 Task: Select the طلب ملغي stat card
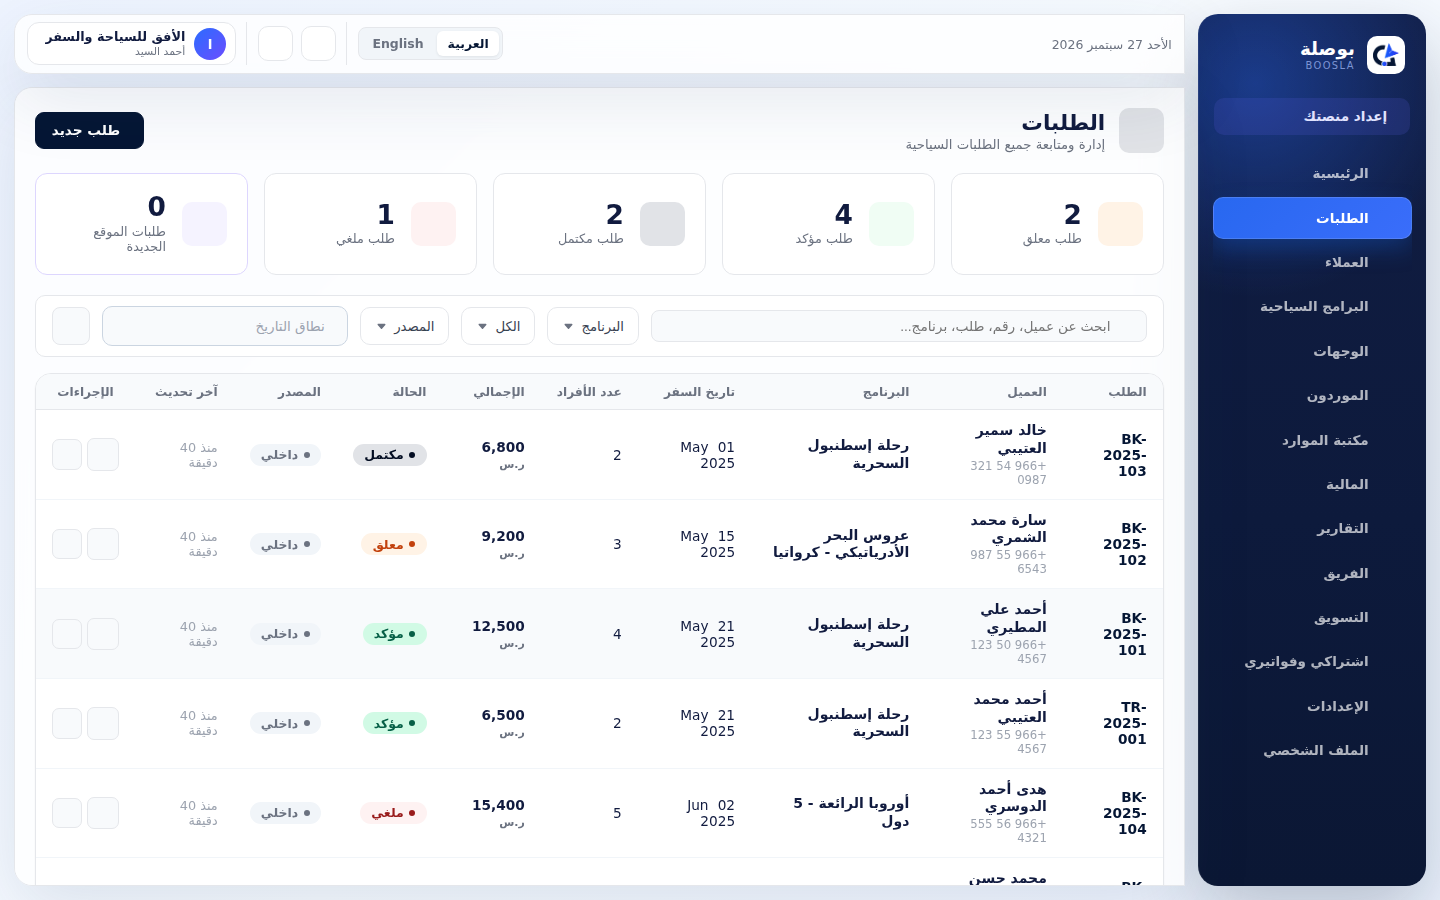(x=370, y=224)
